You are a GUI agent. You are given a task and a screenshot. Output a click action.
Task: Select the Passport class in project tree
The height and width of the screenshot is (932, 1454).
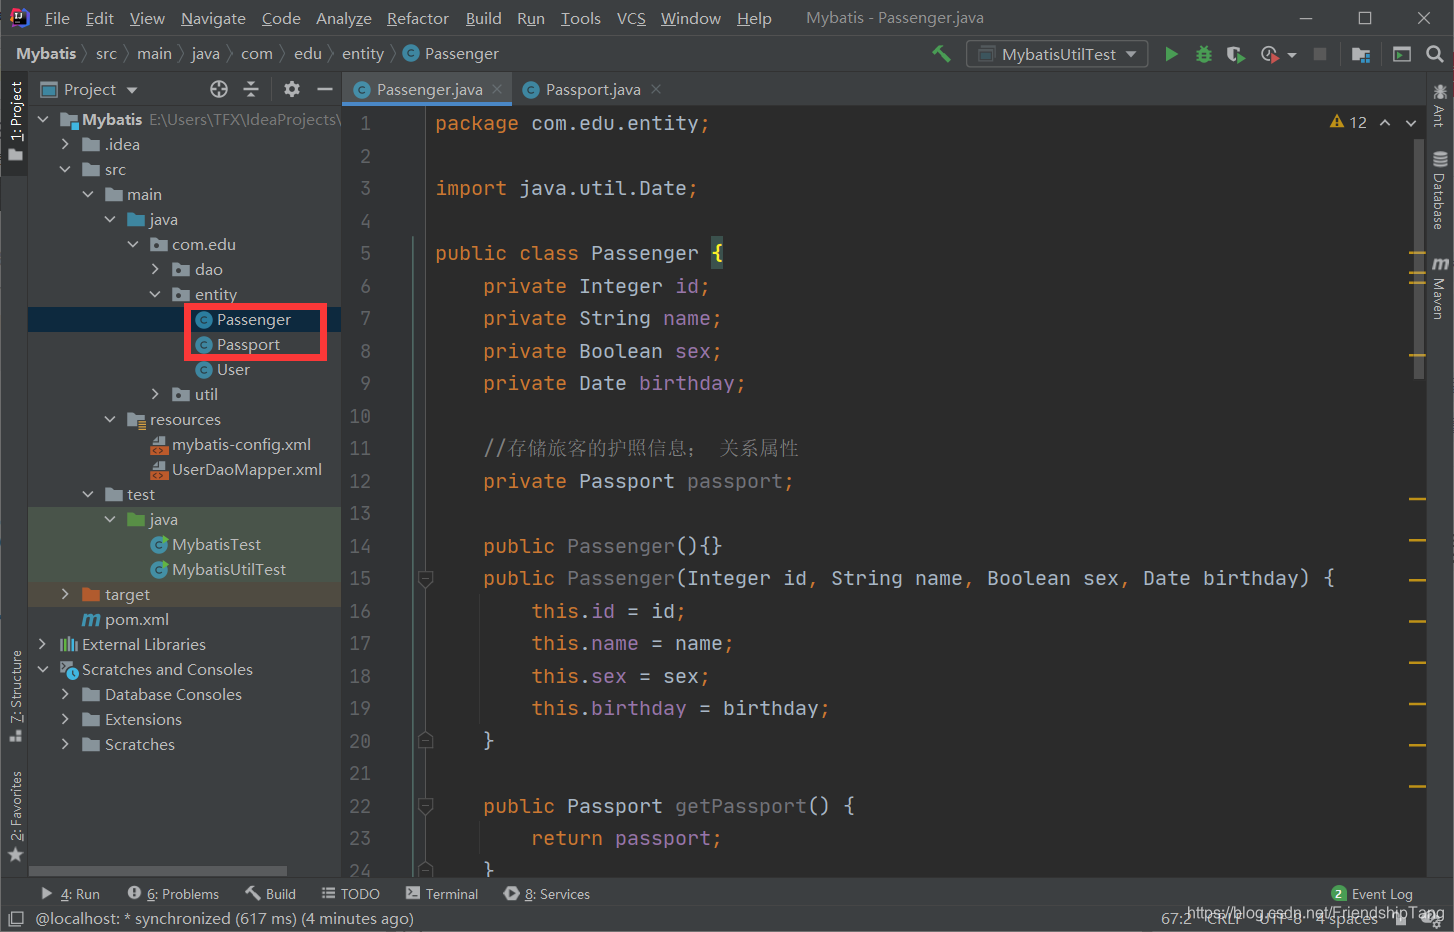[x=248, y=344]
